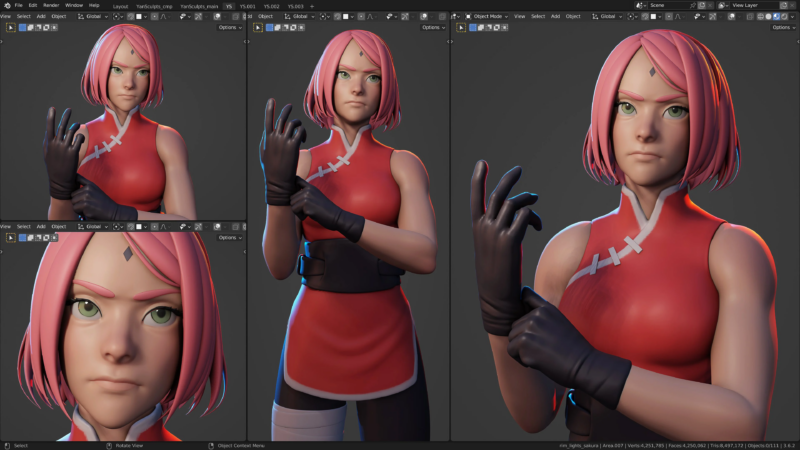800x450 pixels.
Task: Click extend selection mode icon in middle viewport
Action: pos(277,28)
